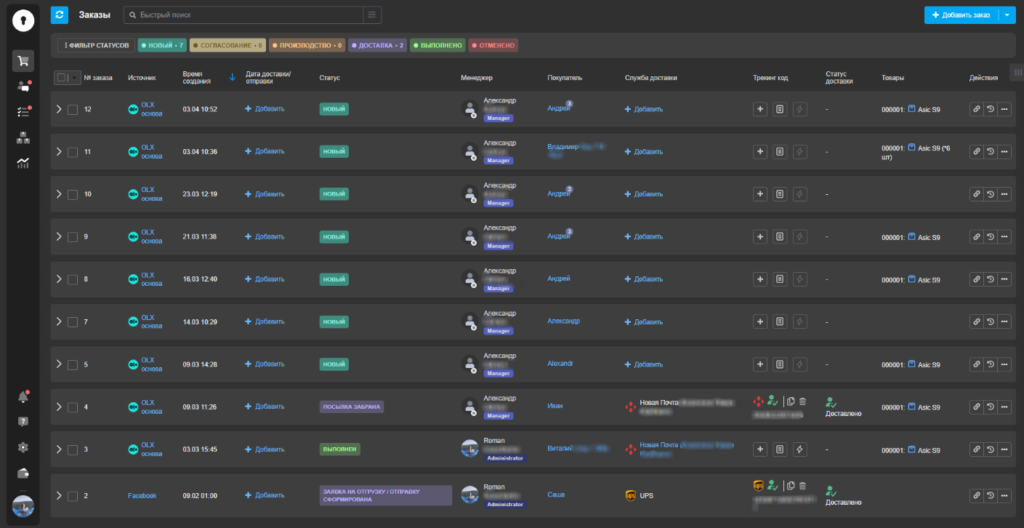This screenshot has height=528, width=1024.
Task: Open the analytics chart icon in sidebar
Action: click(23, 163)
